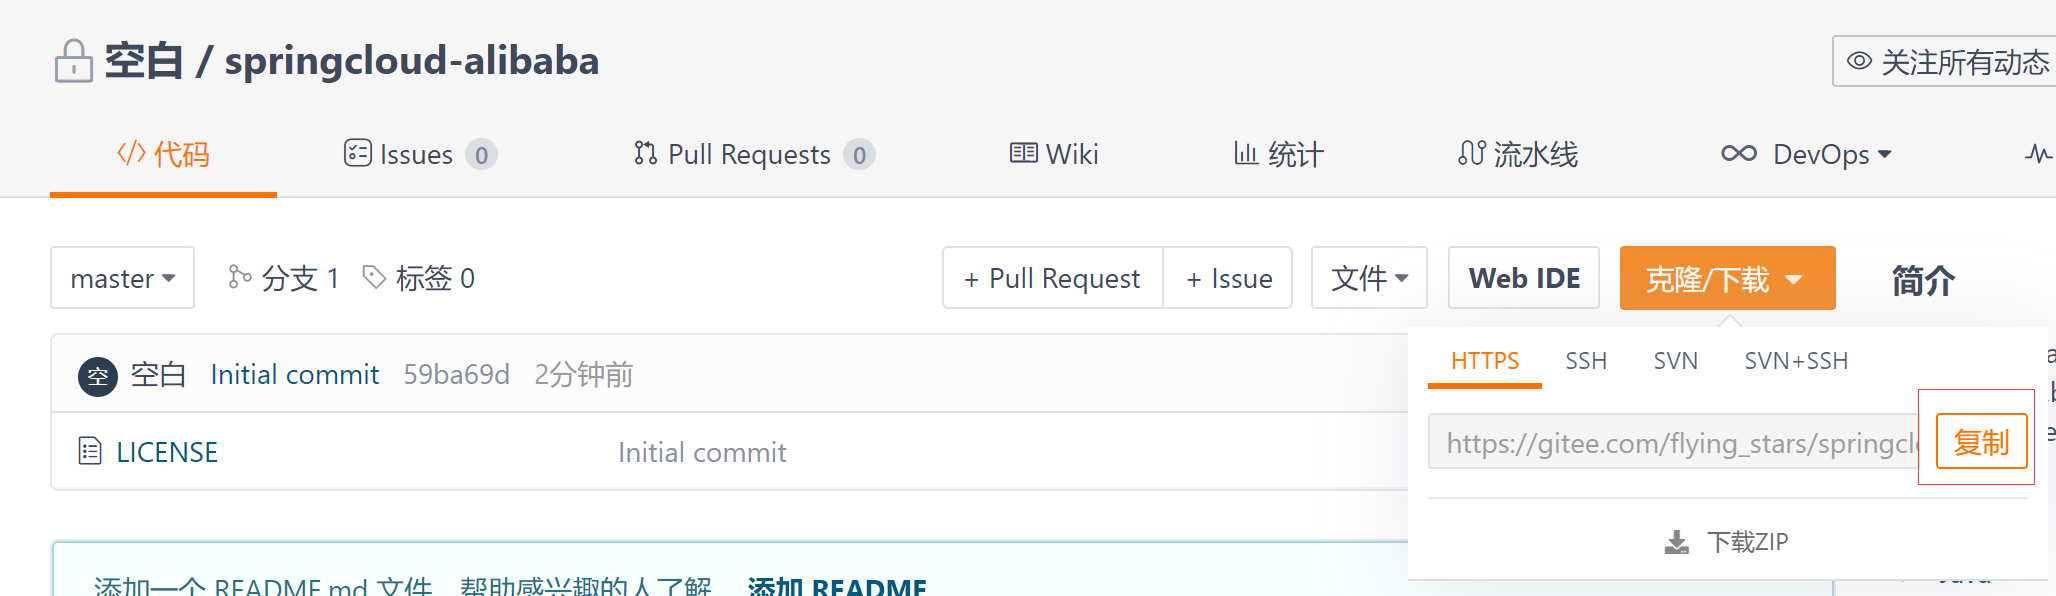Copy the clone URL with 复制 button
The height and width of the screenshot is (596, 2056).
coord(1981,441)
